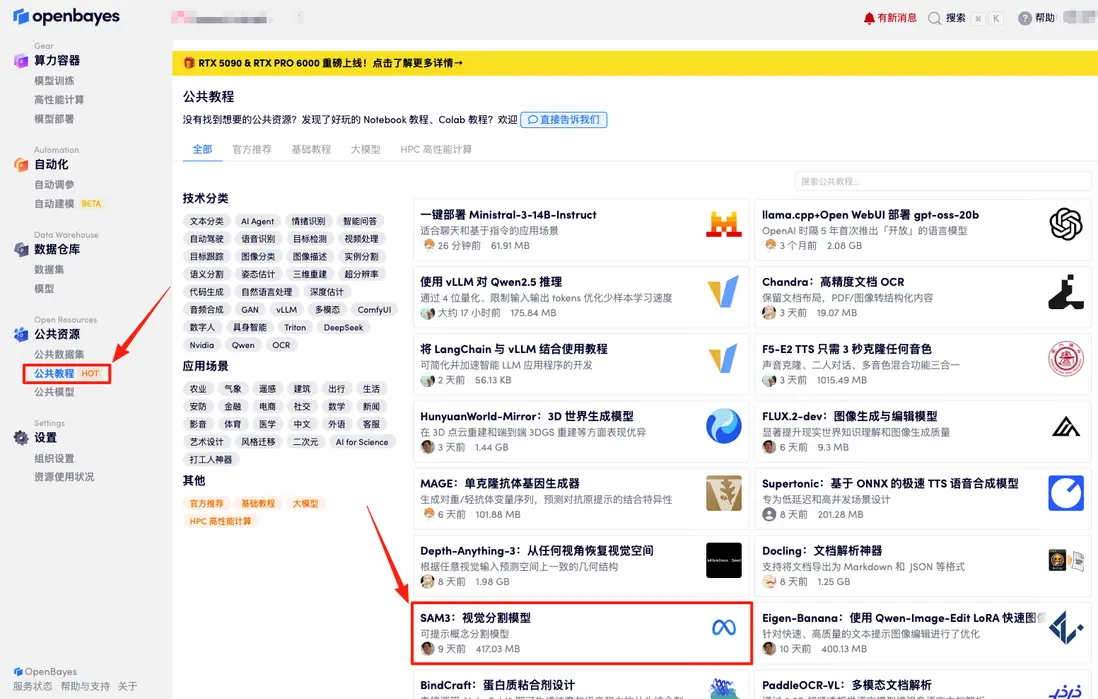Image resolution: width=1098 pixels, height=699 pixels.
Task: Click the search magnifier icon
Action: pos(934,18)
